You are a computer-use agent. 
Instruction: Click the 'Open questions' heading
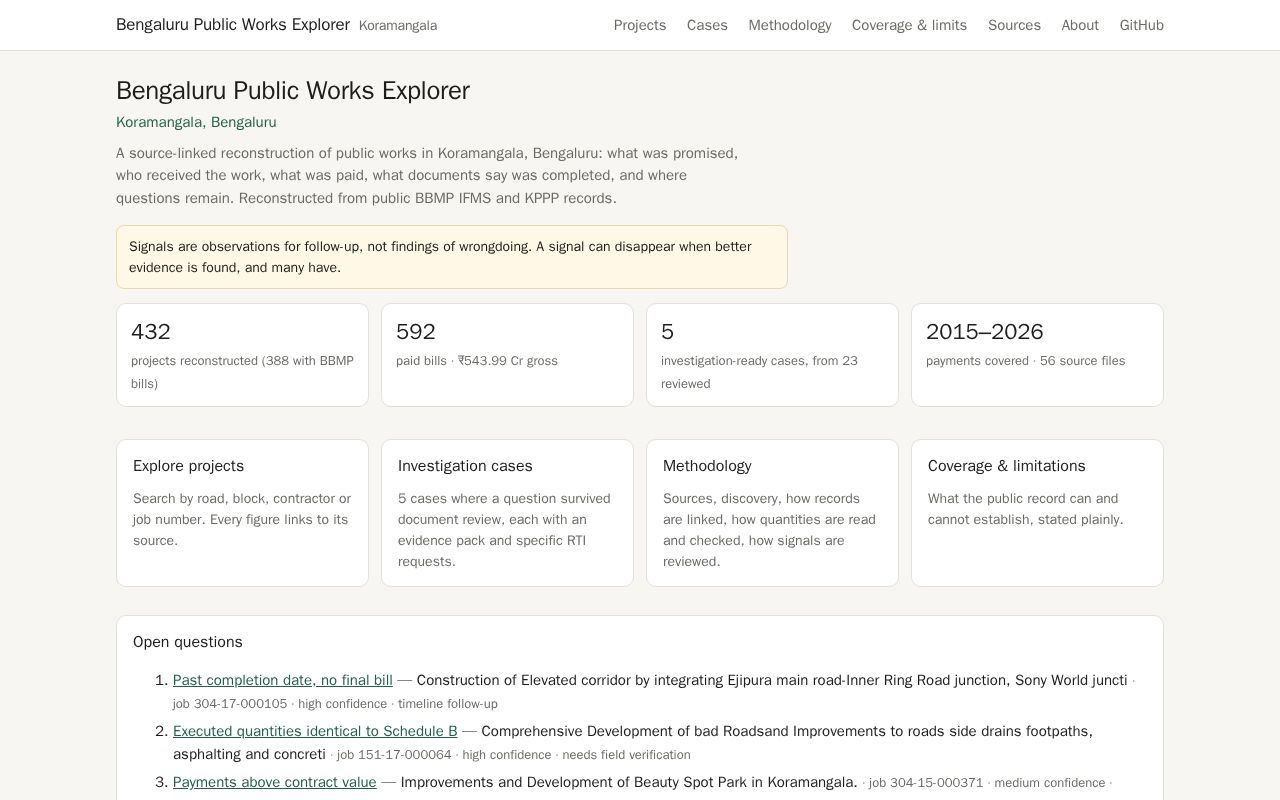point(188,642)
